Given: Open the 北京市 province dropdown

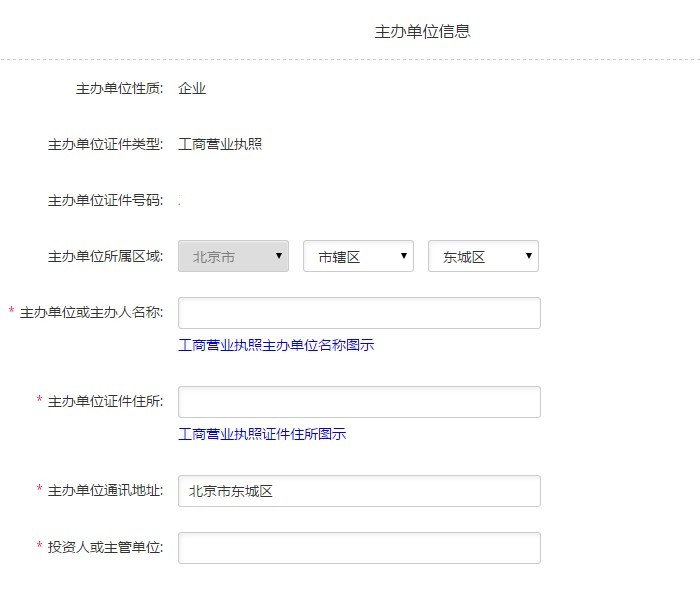Looking at the screenshot, I should (x=234, y=256).
